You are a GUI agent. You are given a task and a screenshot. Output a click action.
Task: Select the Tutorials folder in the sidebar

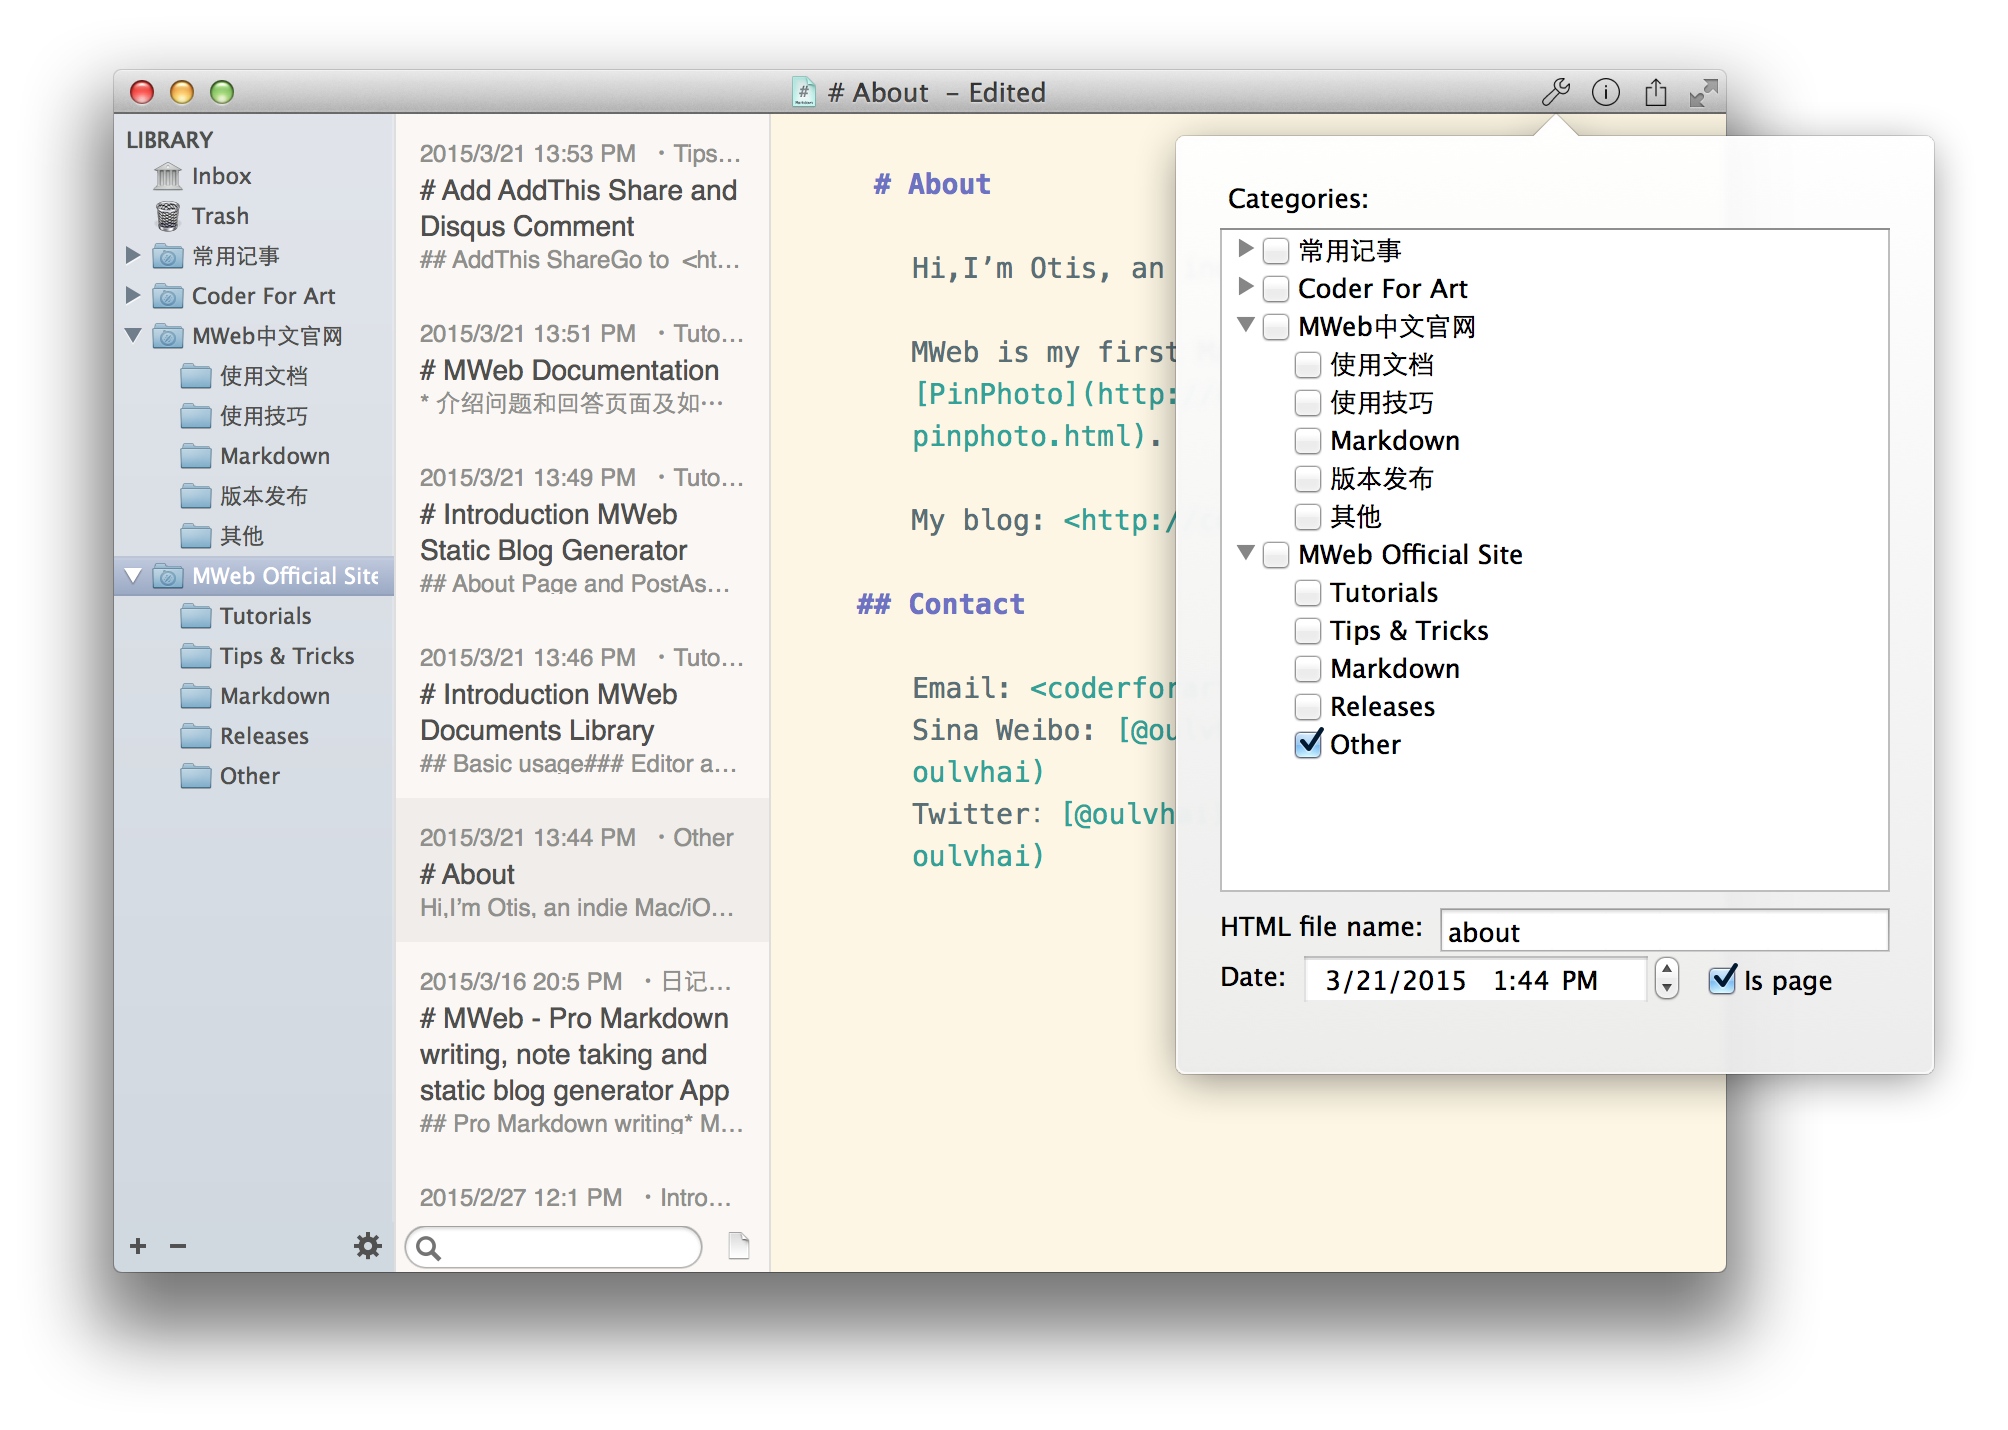265,616
